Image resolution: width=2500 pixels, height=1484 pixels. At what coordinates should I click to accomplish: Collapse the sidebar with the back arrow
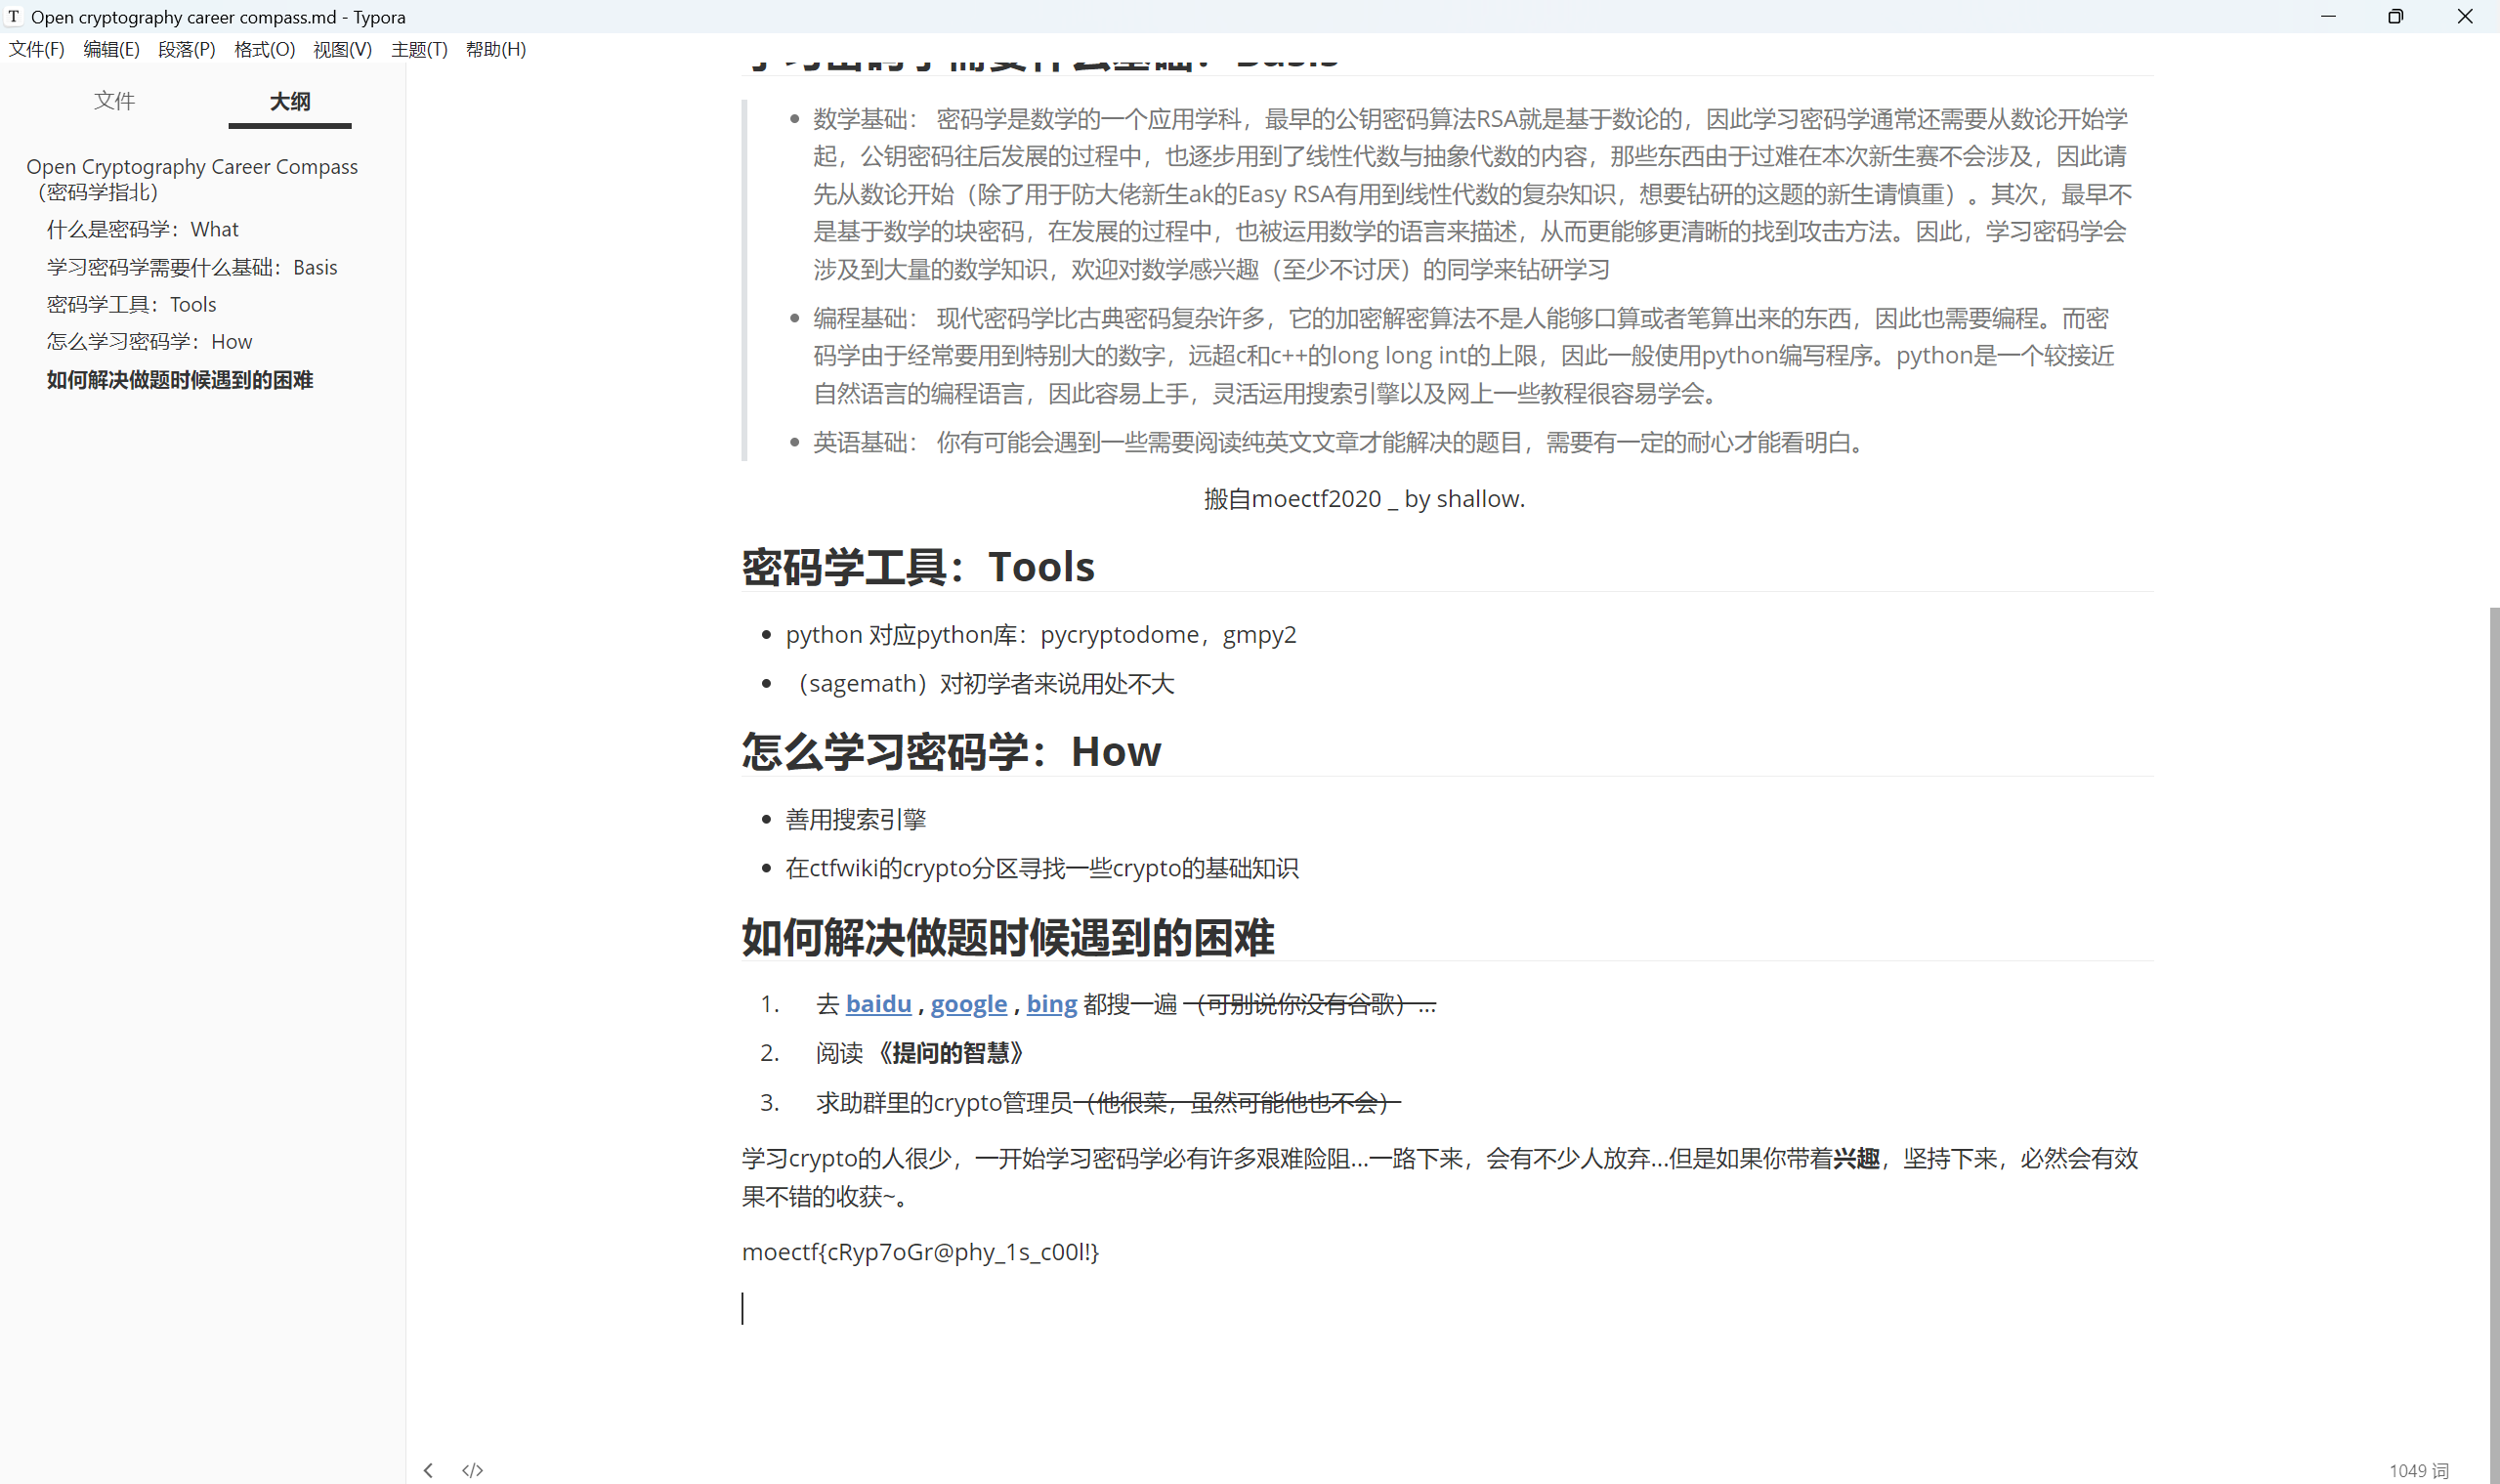[428, 1470]
